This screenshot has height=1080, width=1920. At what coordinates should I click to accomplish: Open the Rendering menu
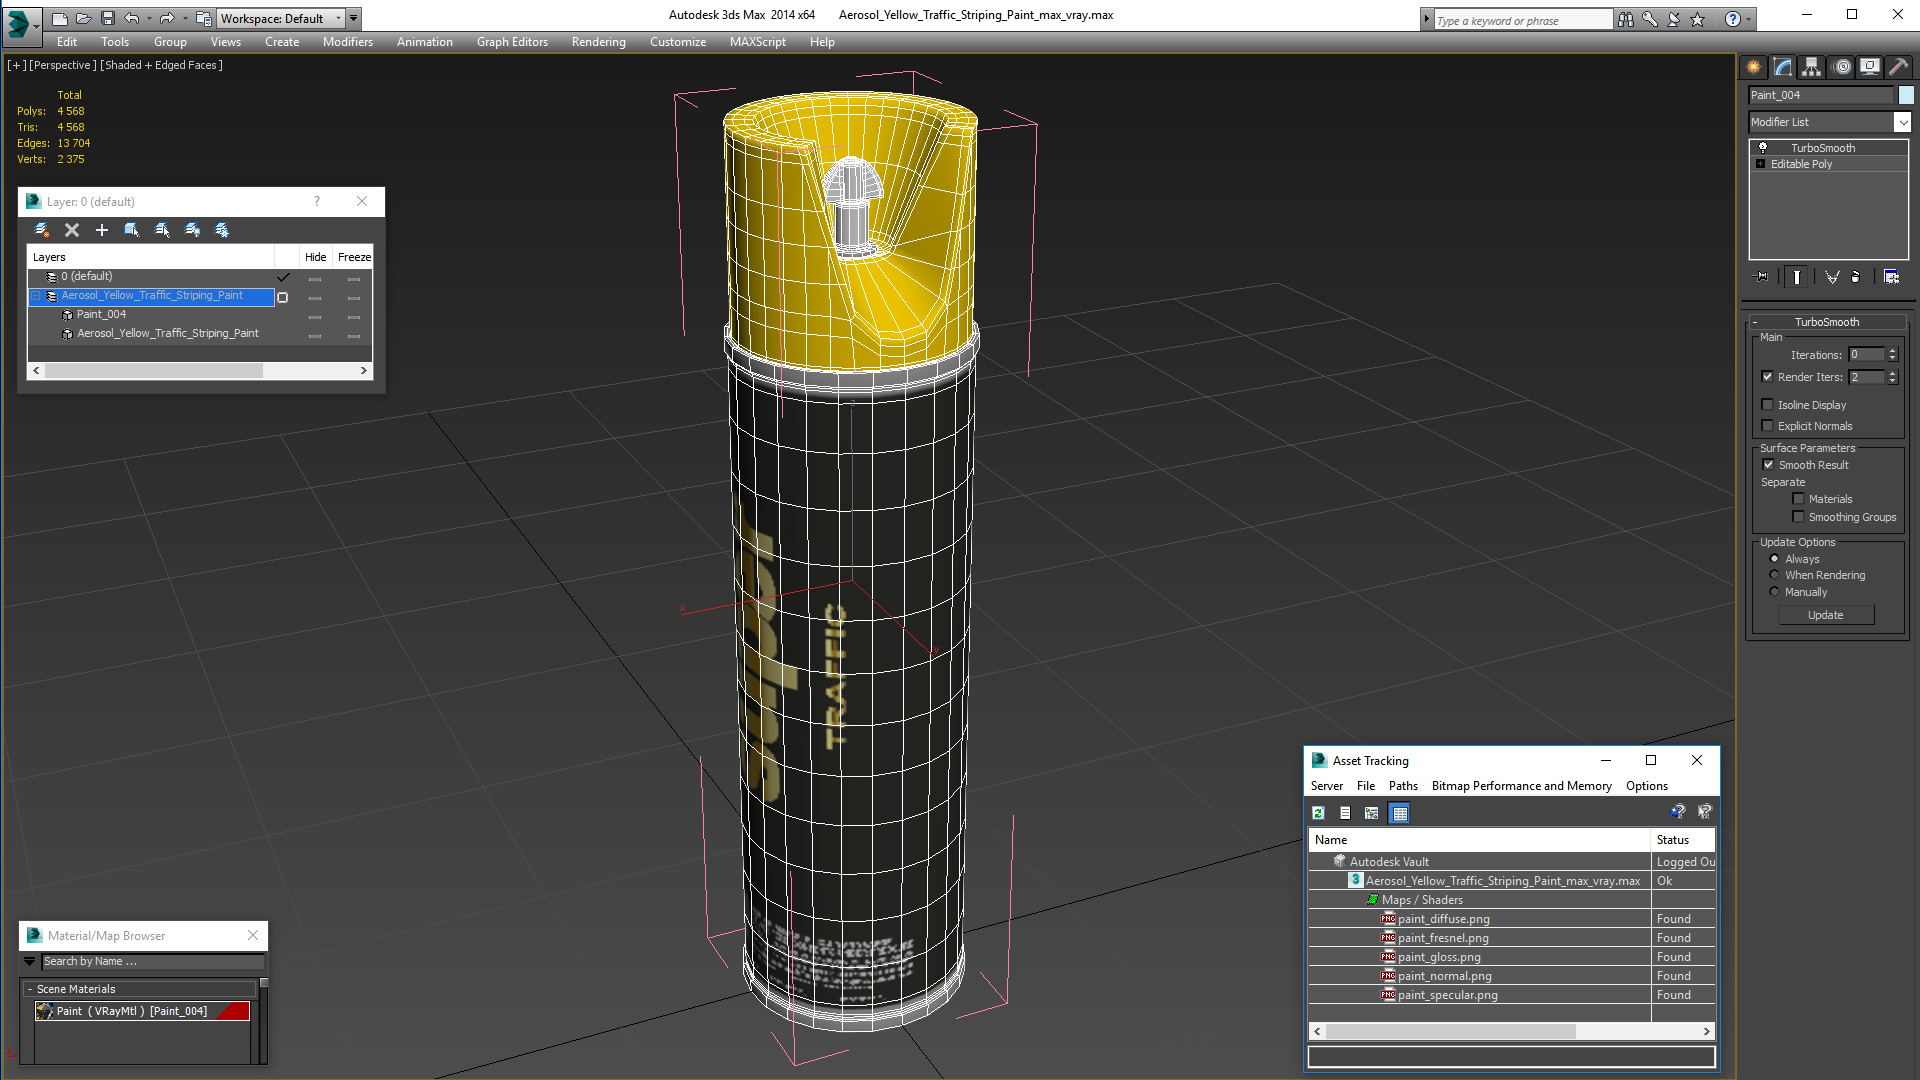tap(598, 42)
